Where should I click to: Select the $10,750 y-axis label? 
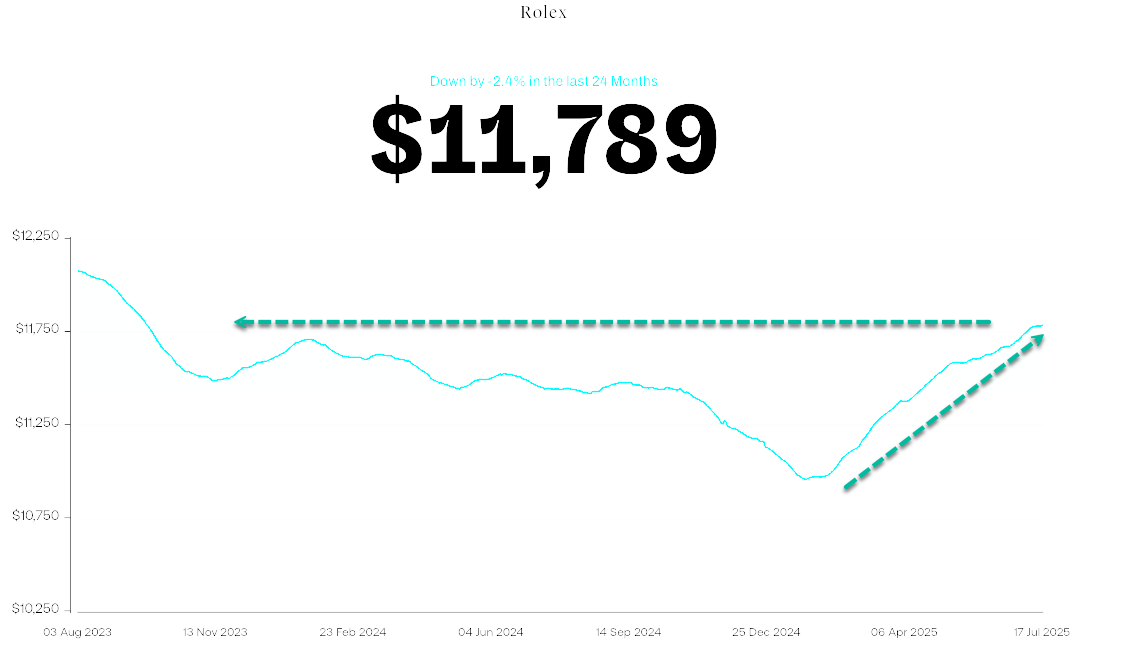(x=36, y=516)
